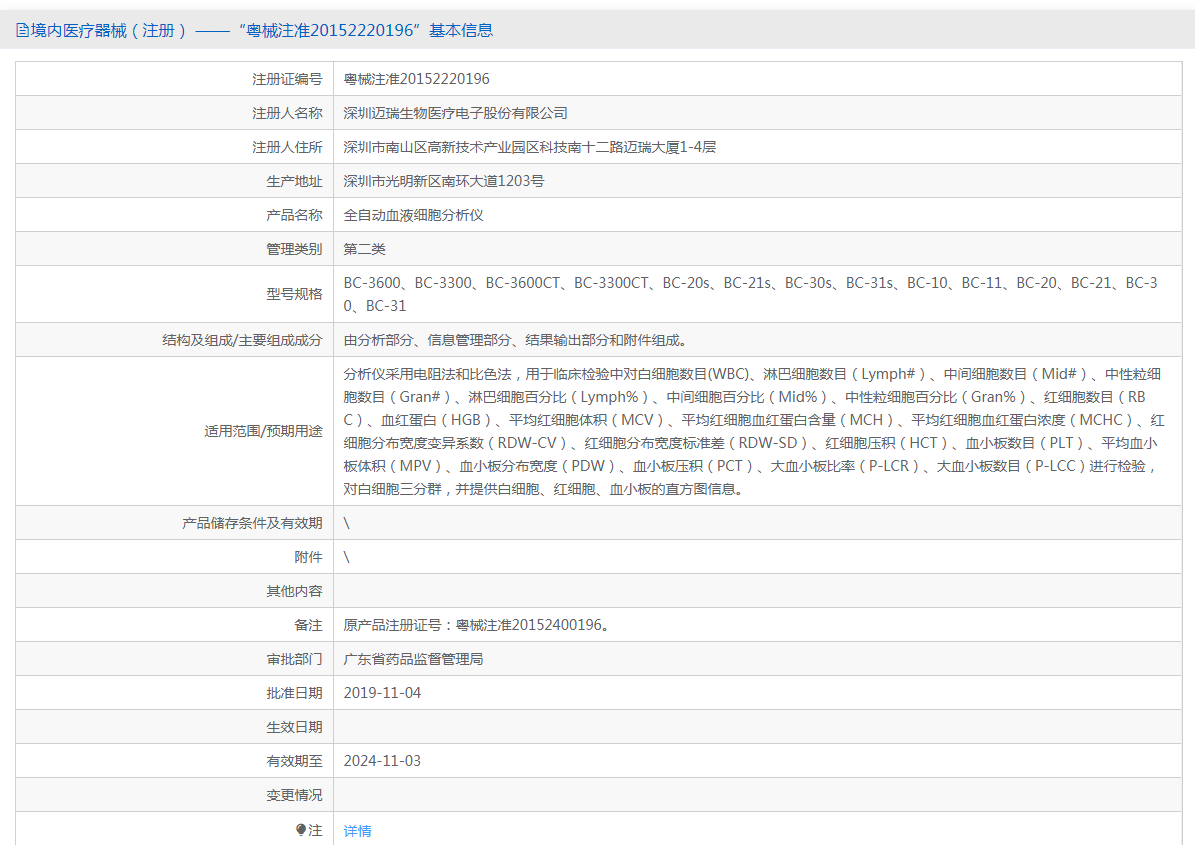The image size is (1195, 845).
Task: Select approval date 2019-11-04
Action: (x=382, y=693)
